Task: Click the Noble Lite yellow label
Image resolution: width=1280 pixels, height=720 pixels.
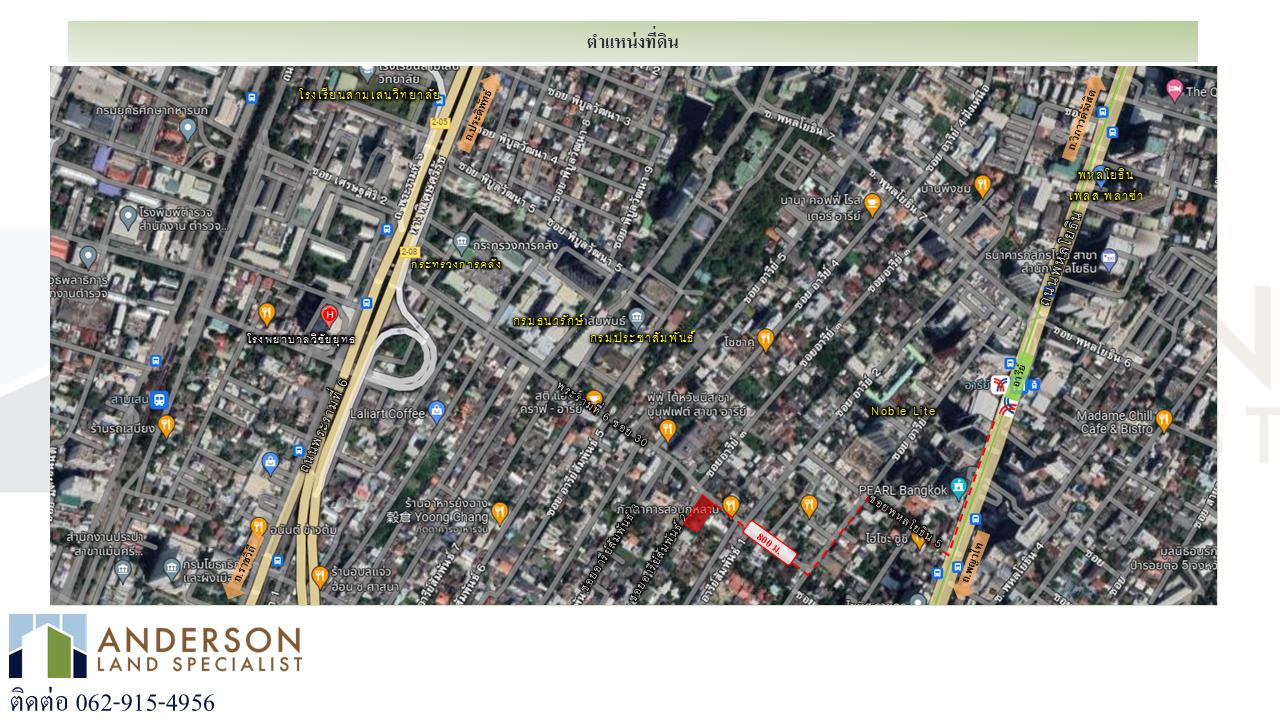Action: coord(903,411)
